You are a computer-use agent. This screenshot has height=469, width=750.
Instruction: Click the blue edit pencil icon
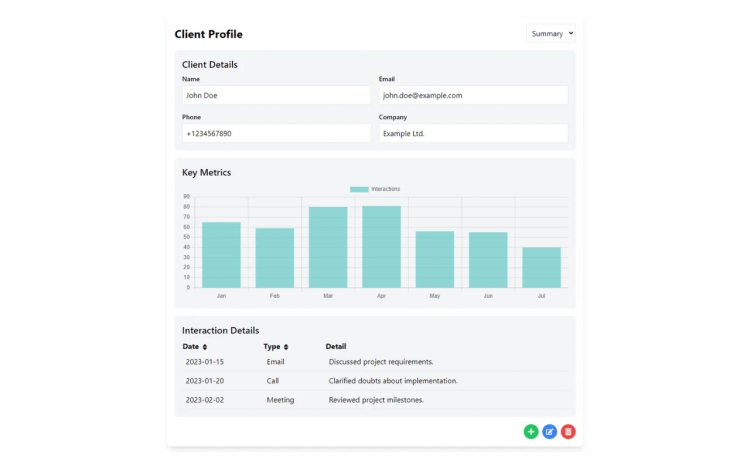(x=549, y=432)
